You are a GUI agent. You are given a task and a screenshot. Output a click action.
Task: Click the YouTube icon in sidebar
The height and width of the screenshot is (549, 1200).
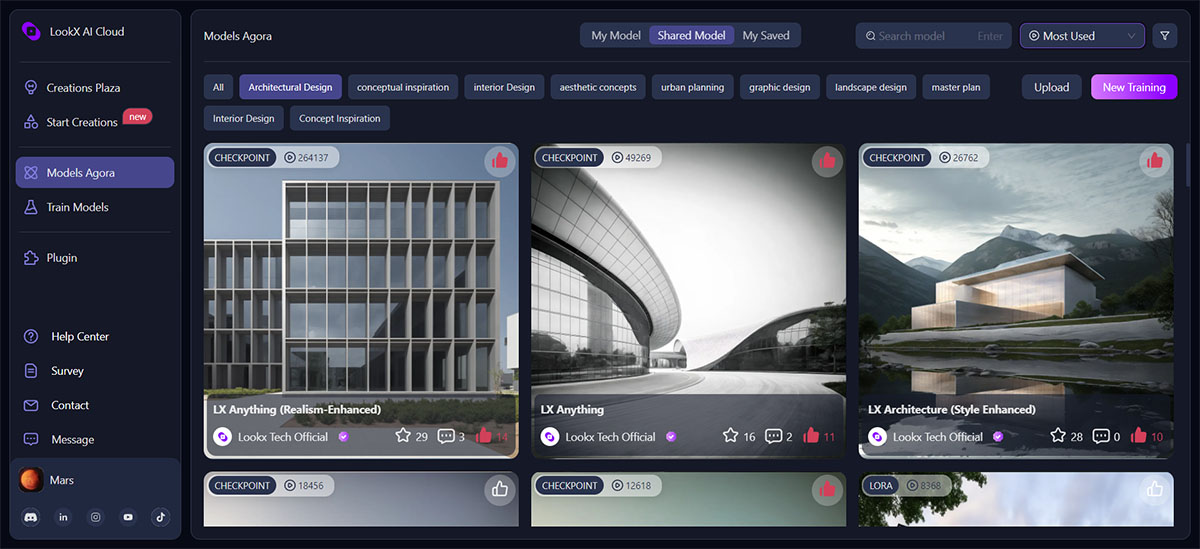(128, 517)
